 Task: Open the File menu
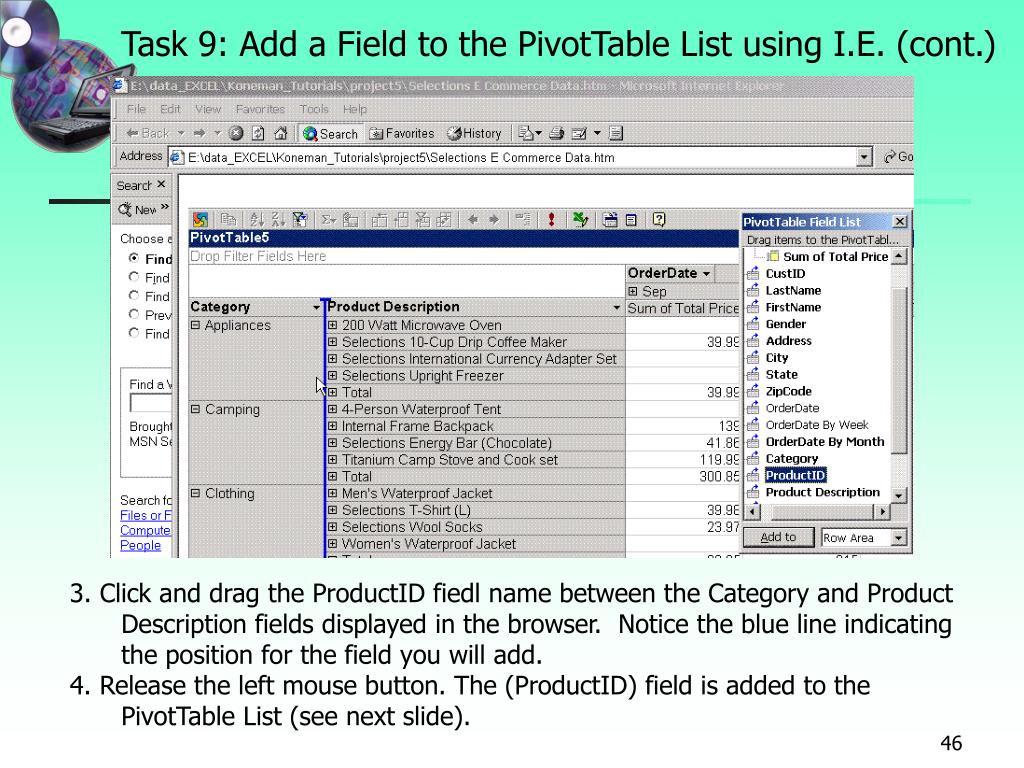136,109
